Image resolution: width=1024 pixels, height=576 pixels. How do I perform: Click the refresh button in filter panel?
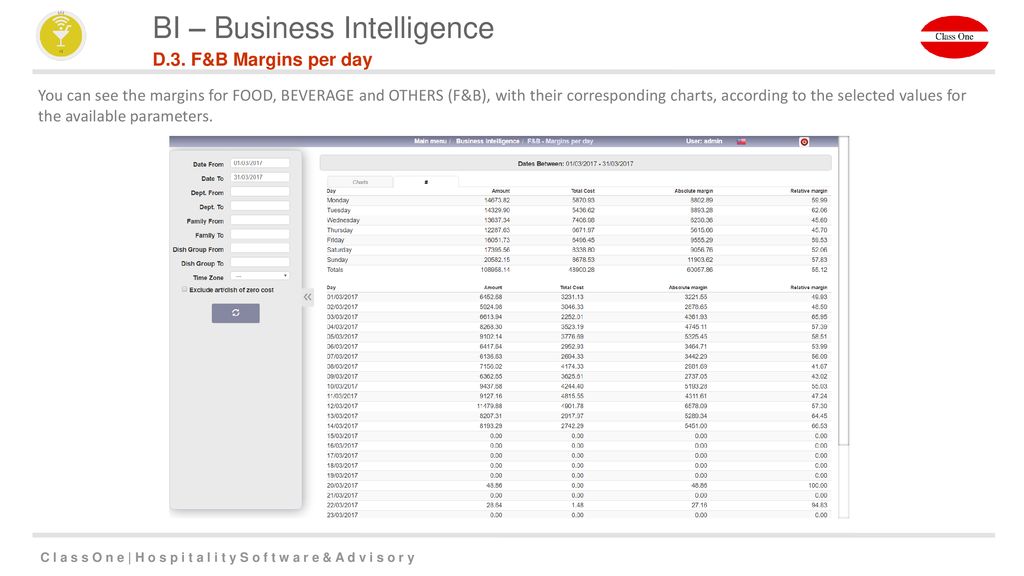[235, 313]
